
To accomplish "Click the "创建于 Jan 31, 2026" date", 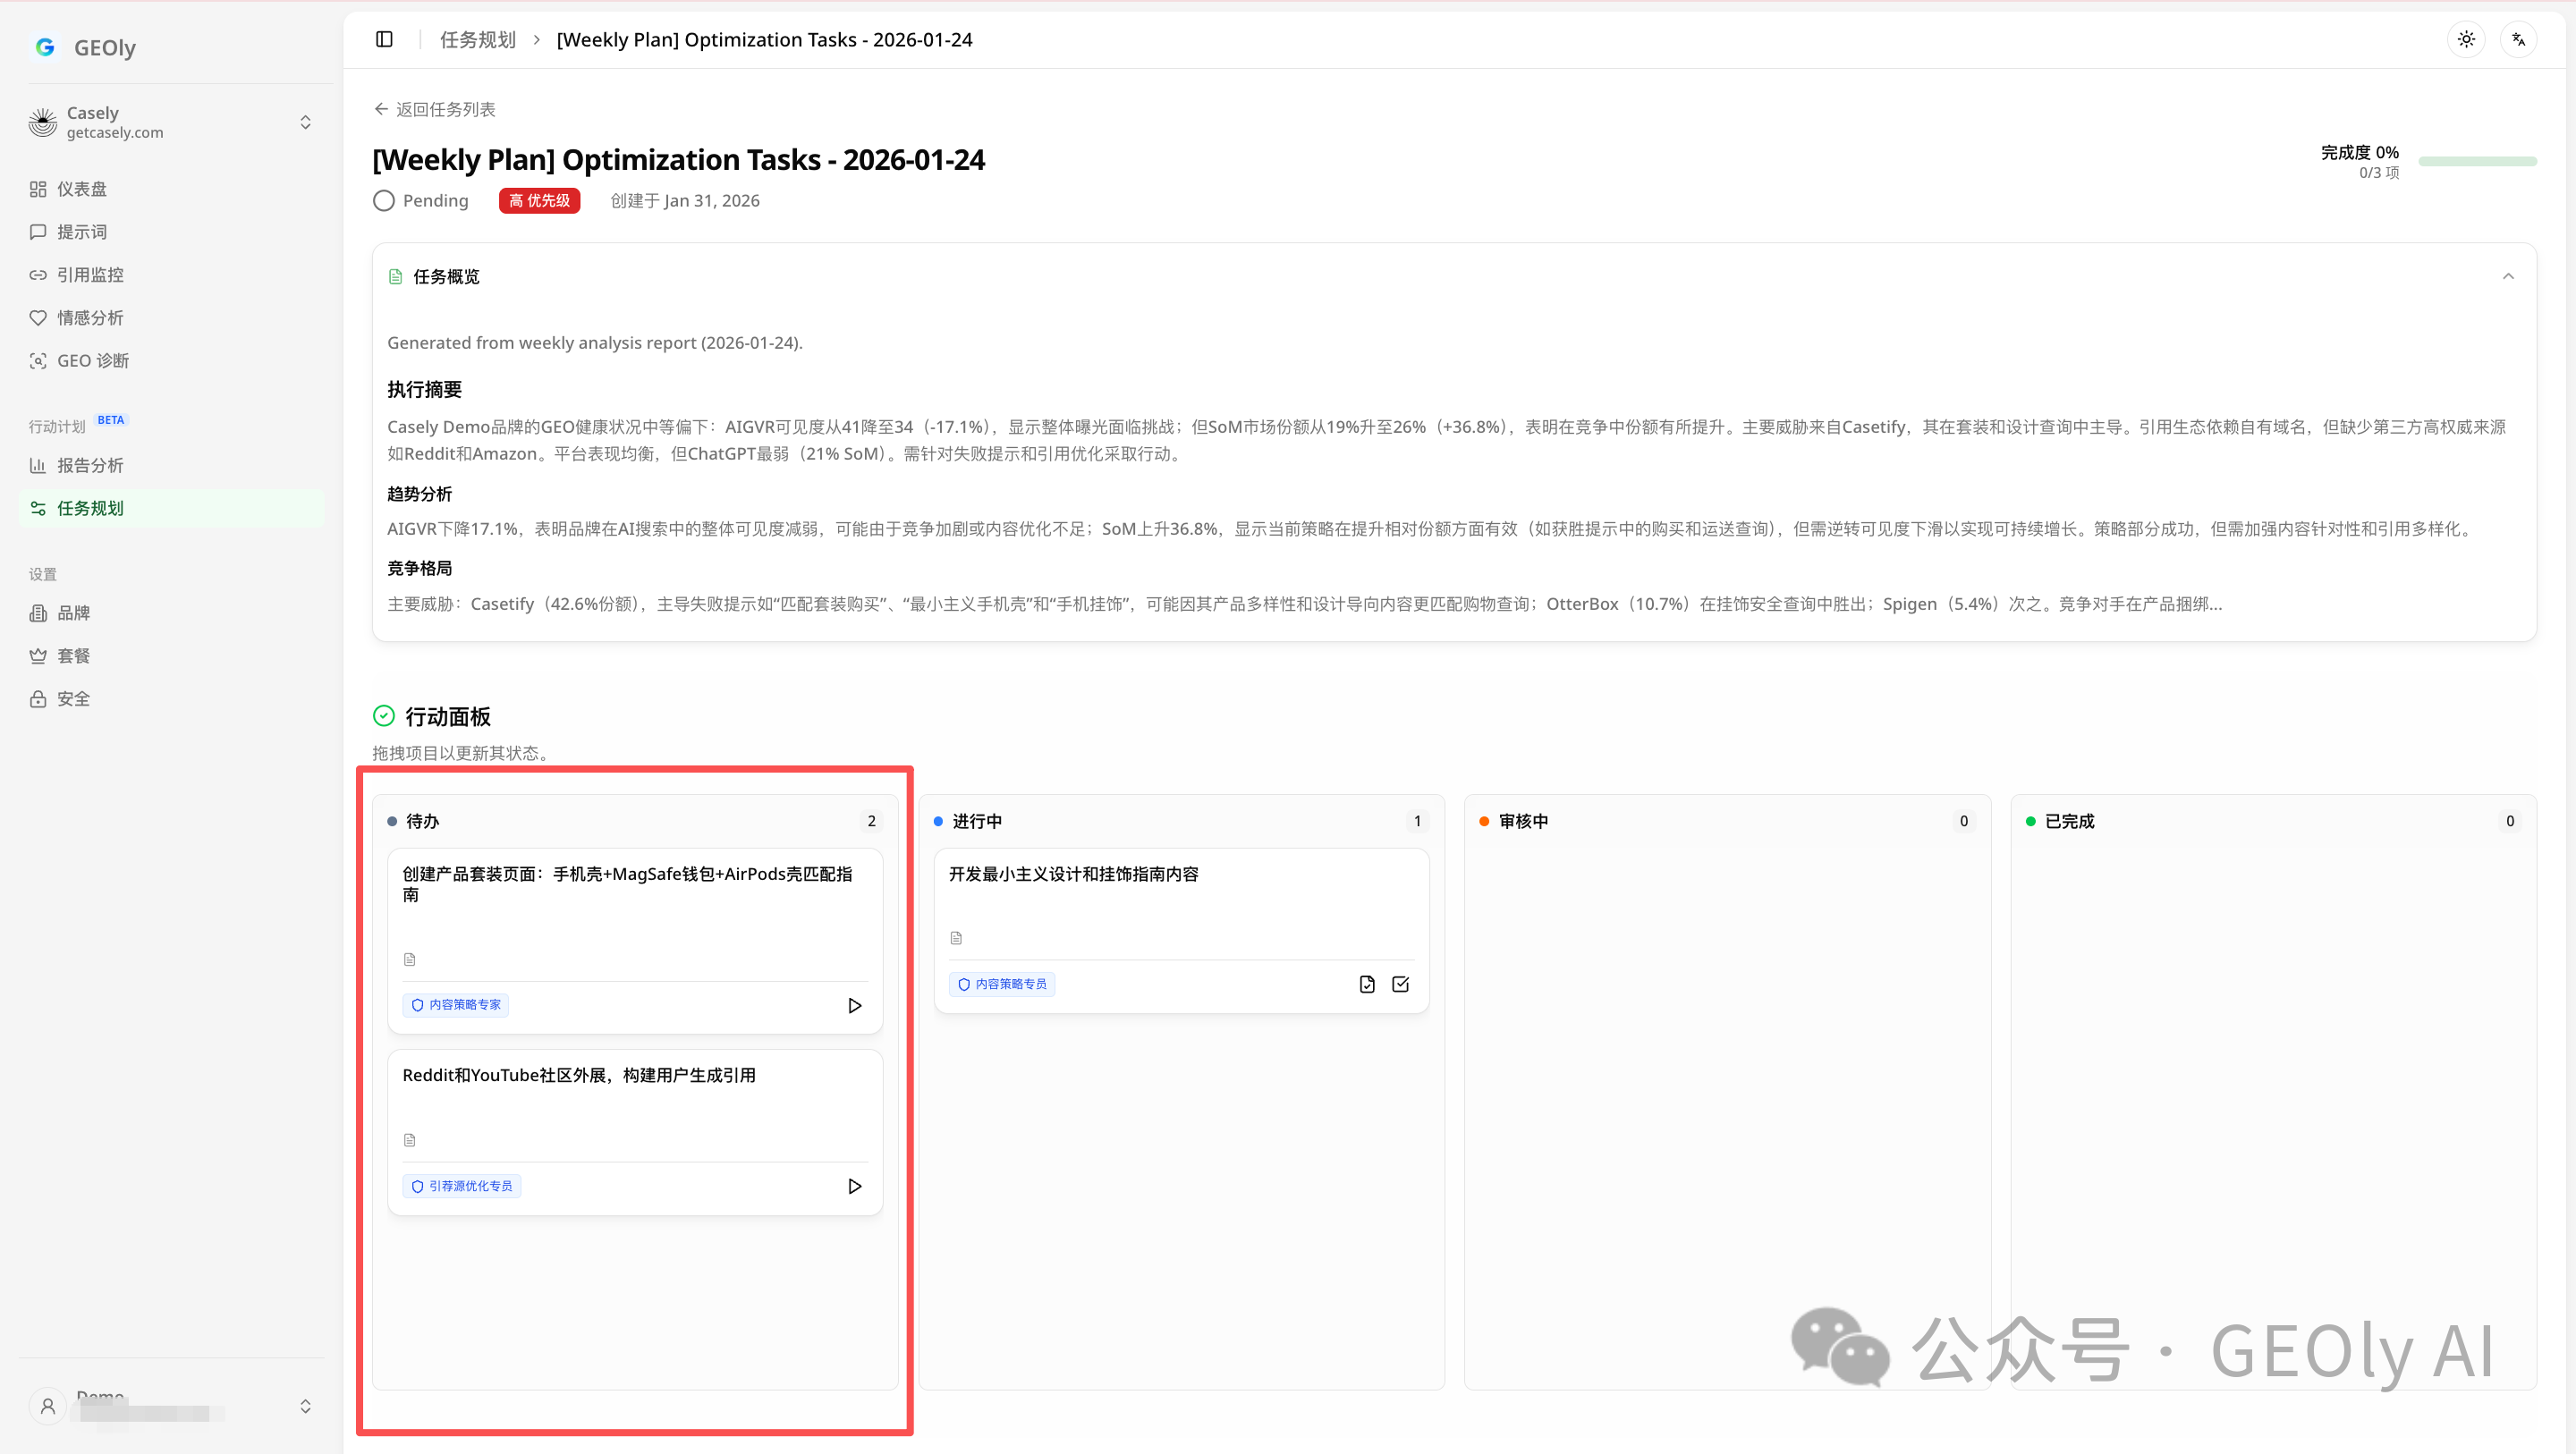I will (x=685, y=201).
